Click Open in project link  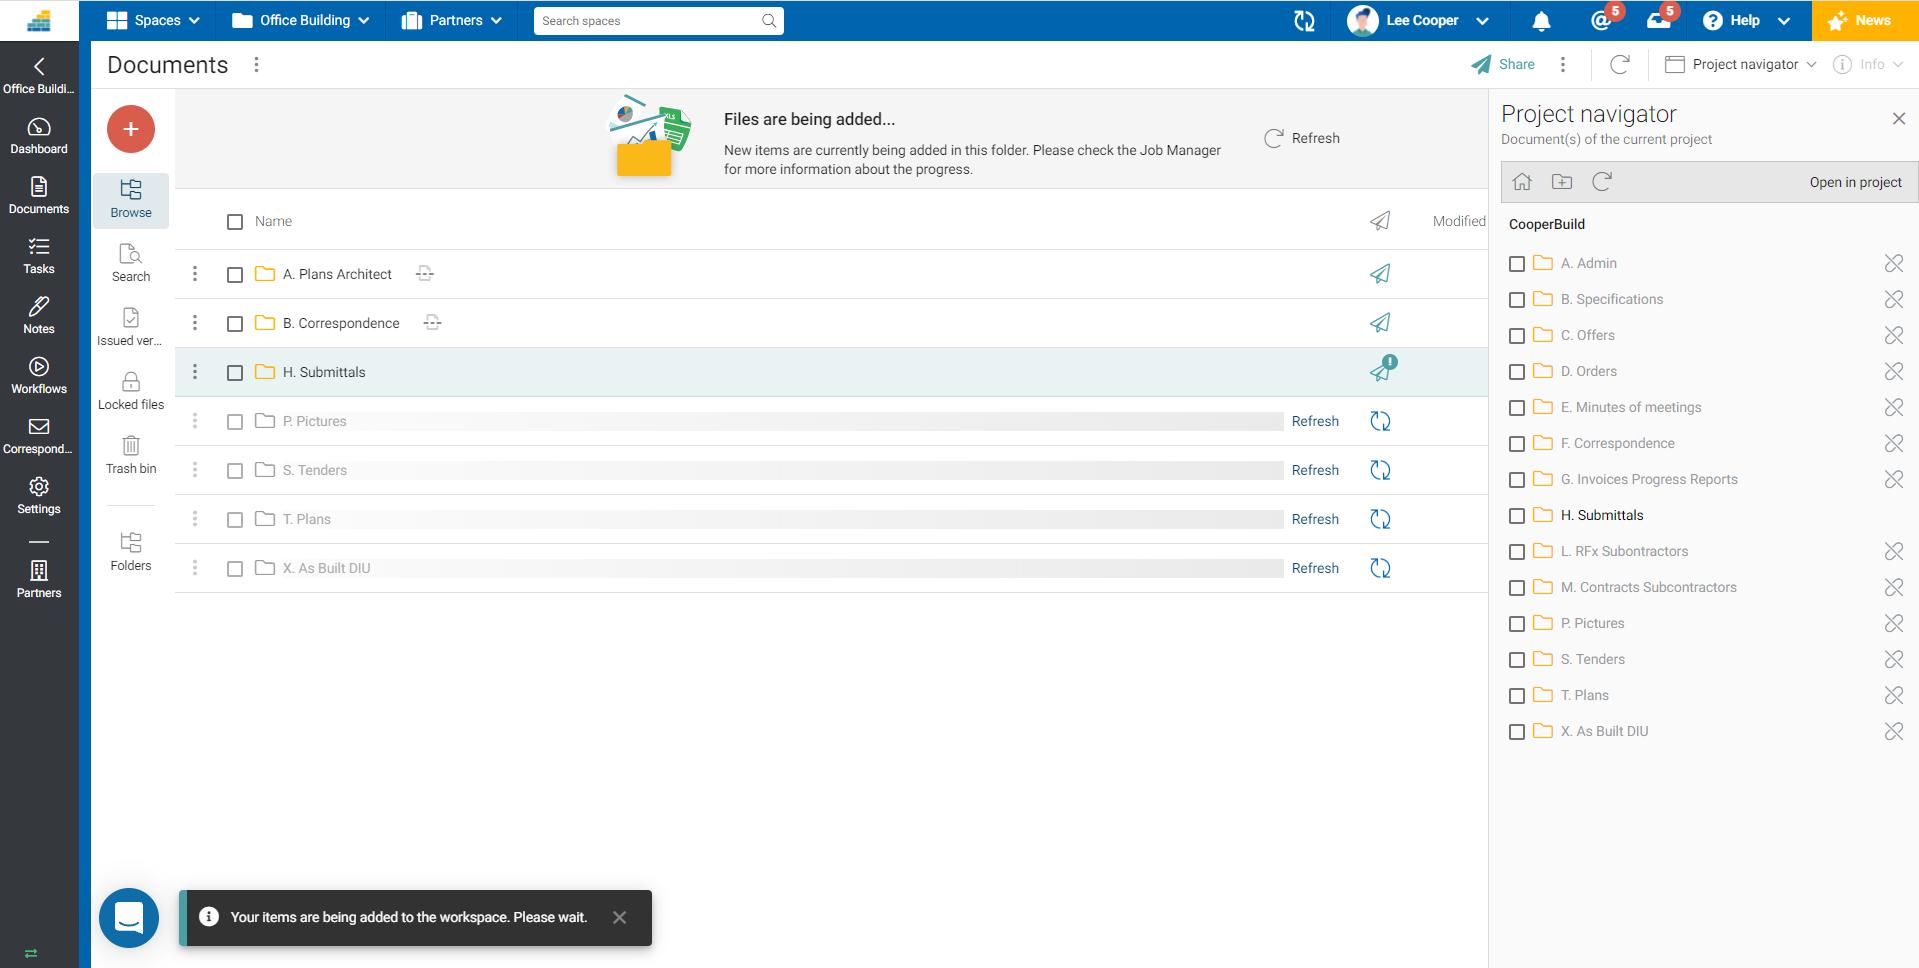pyautogui.click(x=1855, y=182)
